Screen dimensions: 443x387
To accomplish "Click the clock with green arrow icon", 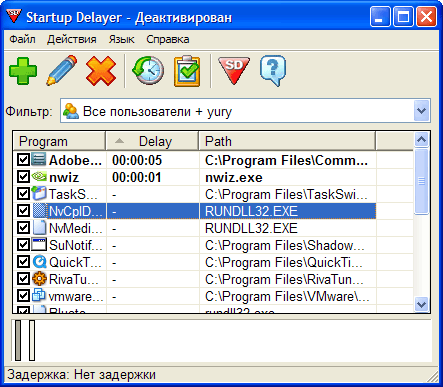I will [x=148, y=70].
